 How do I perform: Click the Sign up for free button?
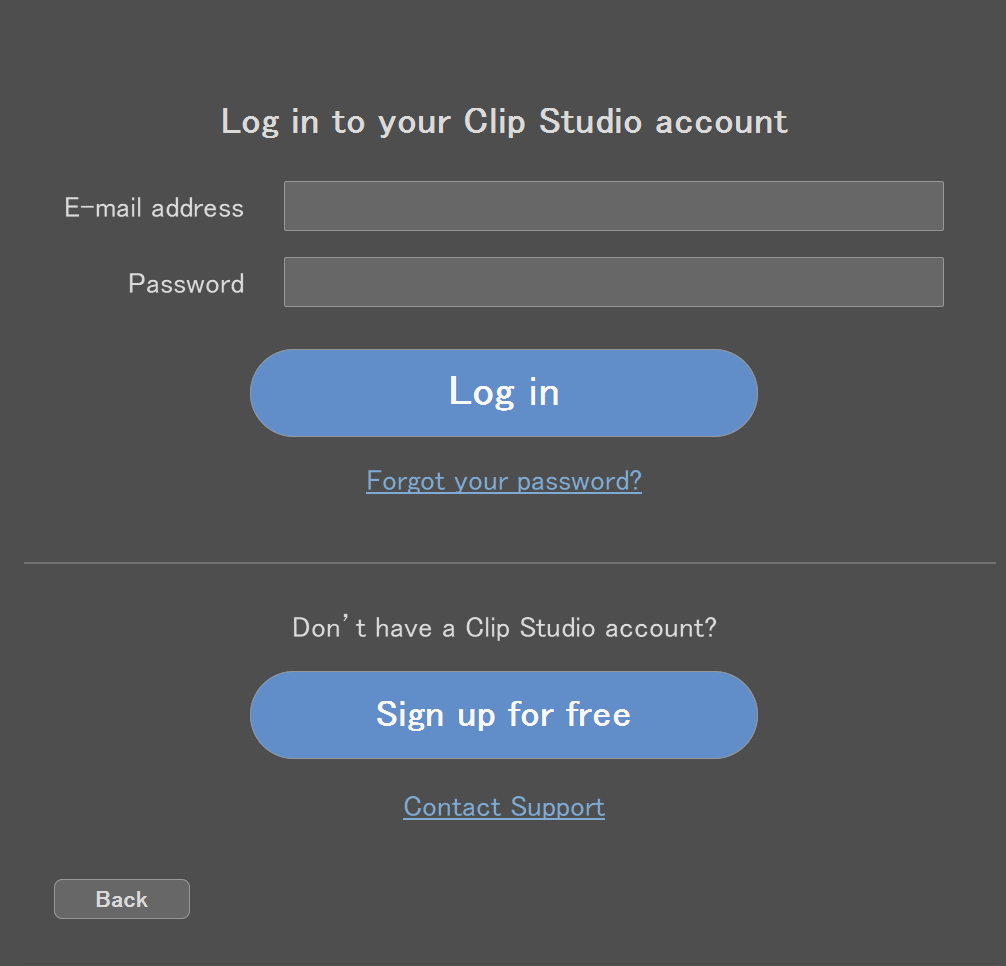tap(503, 715)
